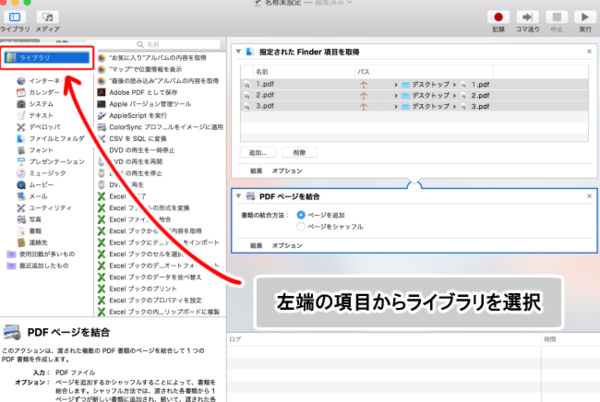Open オプション tab in PDF ページを結合 action
Image resolution: width=600 pixels, height=402 pixels.
287,244
